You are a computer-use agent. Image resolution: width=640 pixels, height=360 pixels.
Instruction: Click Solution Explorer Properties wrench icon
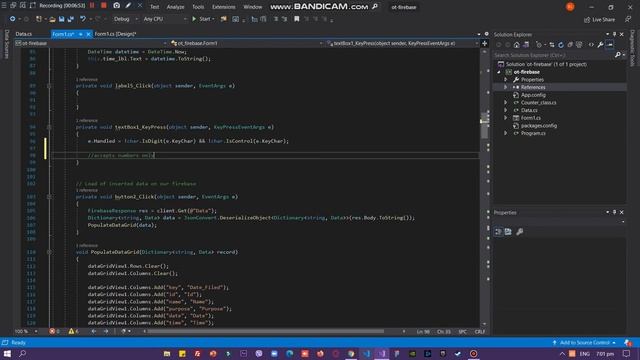pos(600,45)
